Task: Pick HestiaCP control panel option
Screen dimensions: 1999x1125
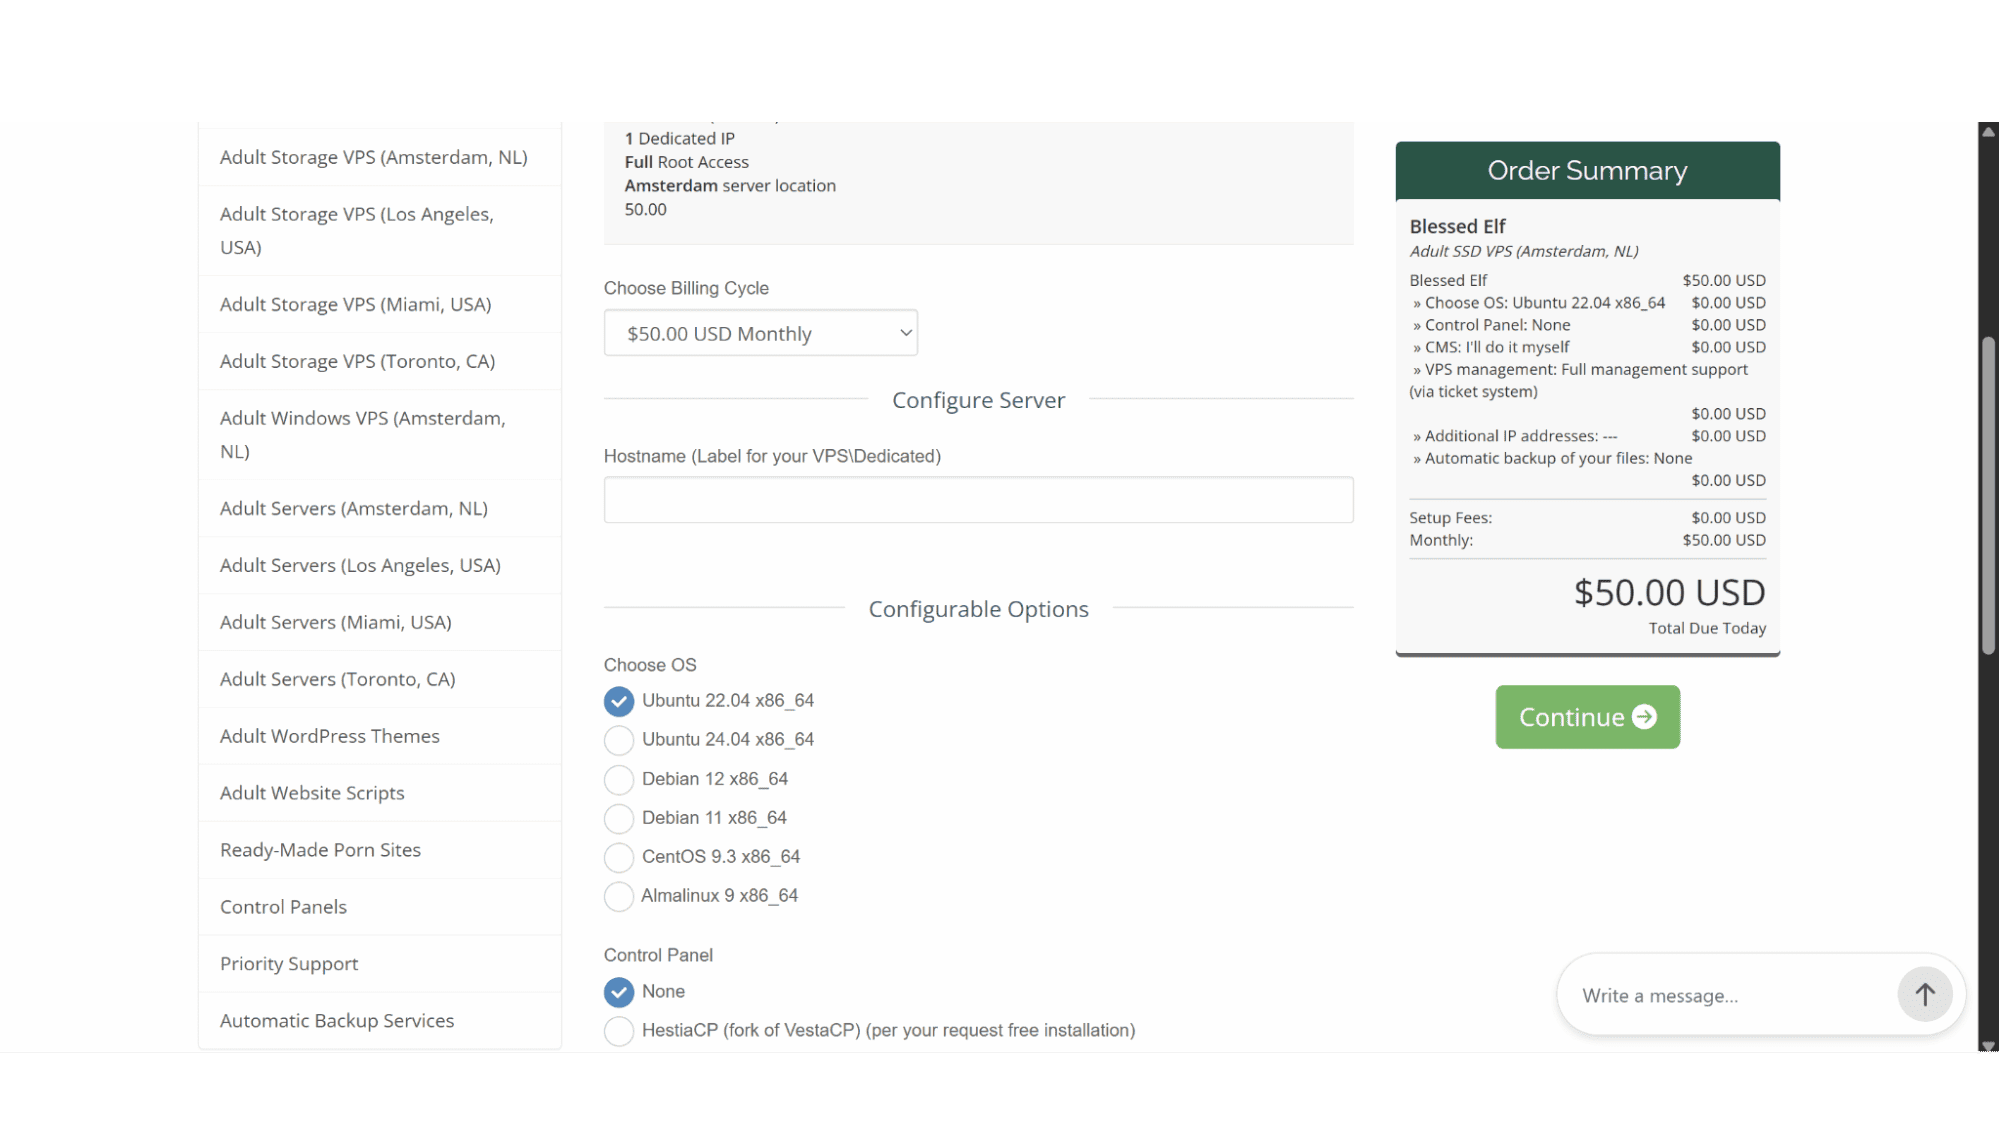Action: pyautogui.click(x=619, y=1031)
